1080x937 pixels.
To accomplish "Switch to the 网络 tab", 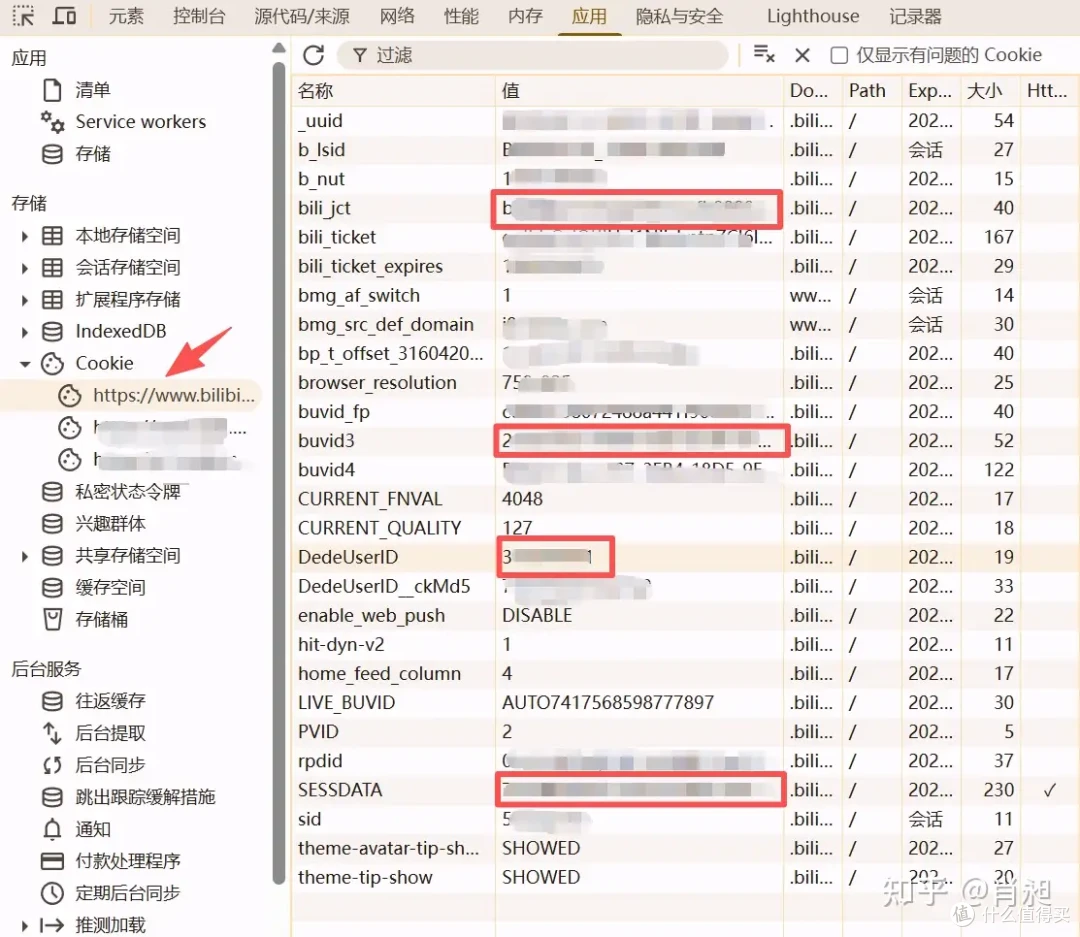I will pyautogui.click(x=397, y=16).
